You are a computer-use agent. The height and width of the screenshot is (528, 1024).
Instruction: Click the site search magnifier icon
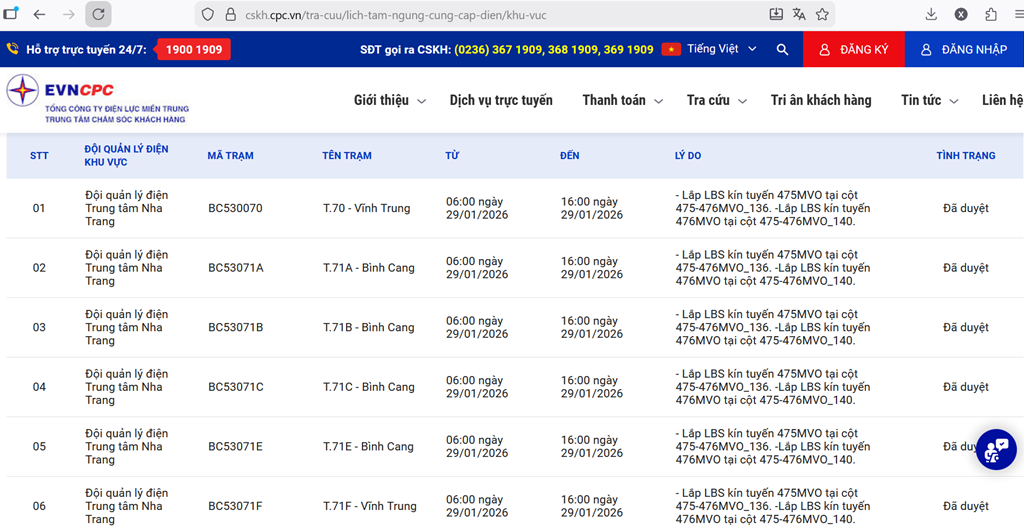[782, 49]
